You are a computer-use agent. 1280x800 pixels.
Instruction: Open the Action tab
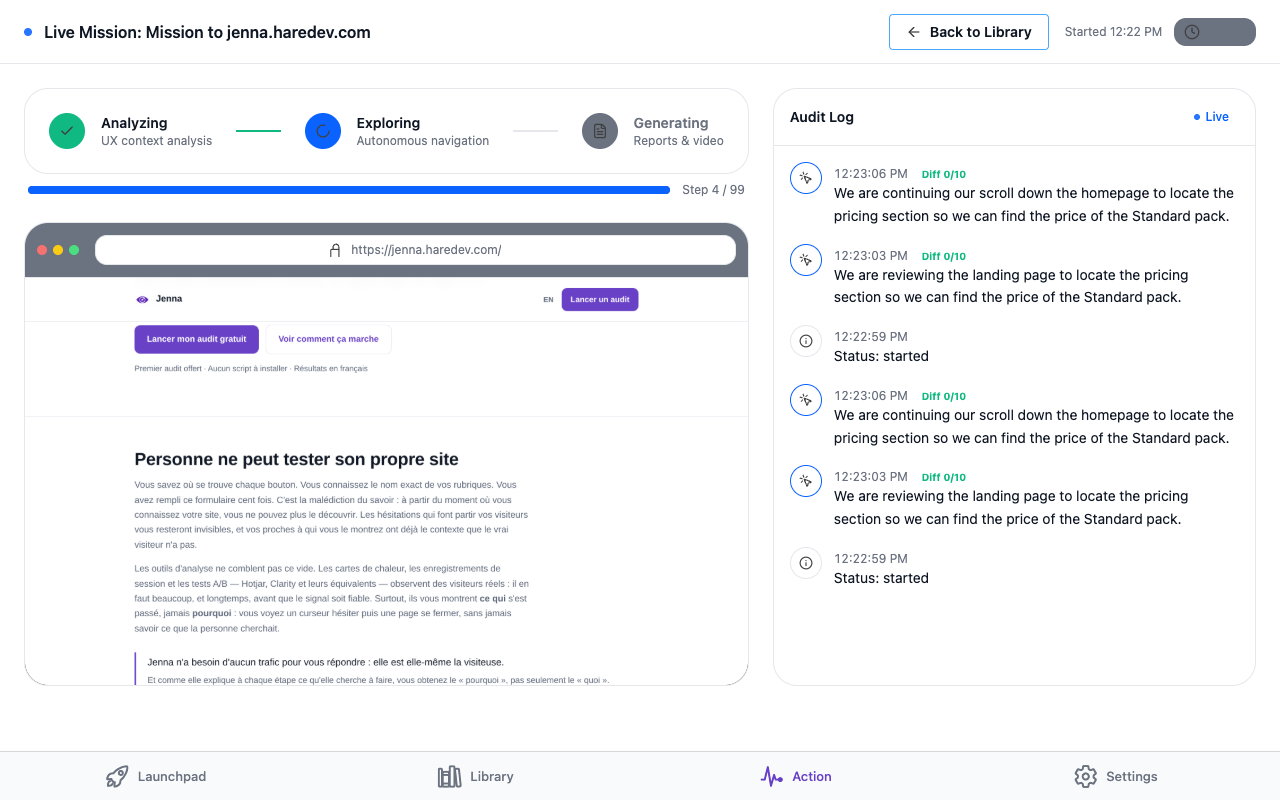(x=796, y=776)
